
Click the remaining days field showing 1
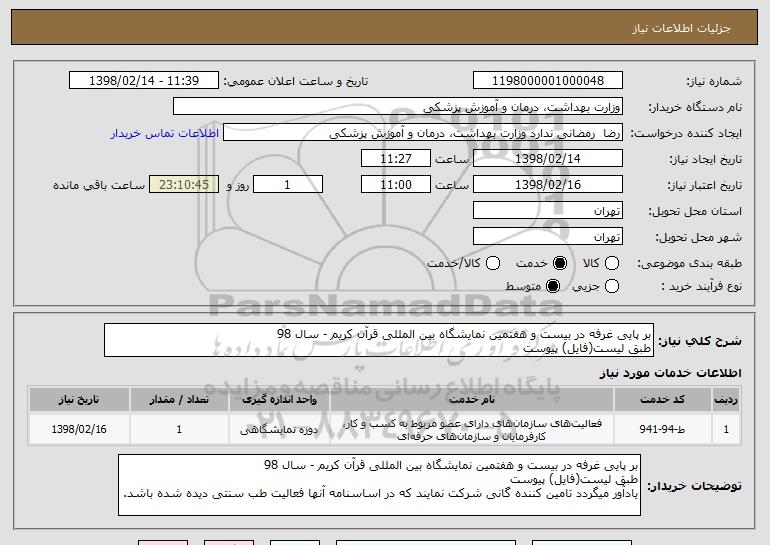[x=288, y=185]
